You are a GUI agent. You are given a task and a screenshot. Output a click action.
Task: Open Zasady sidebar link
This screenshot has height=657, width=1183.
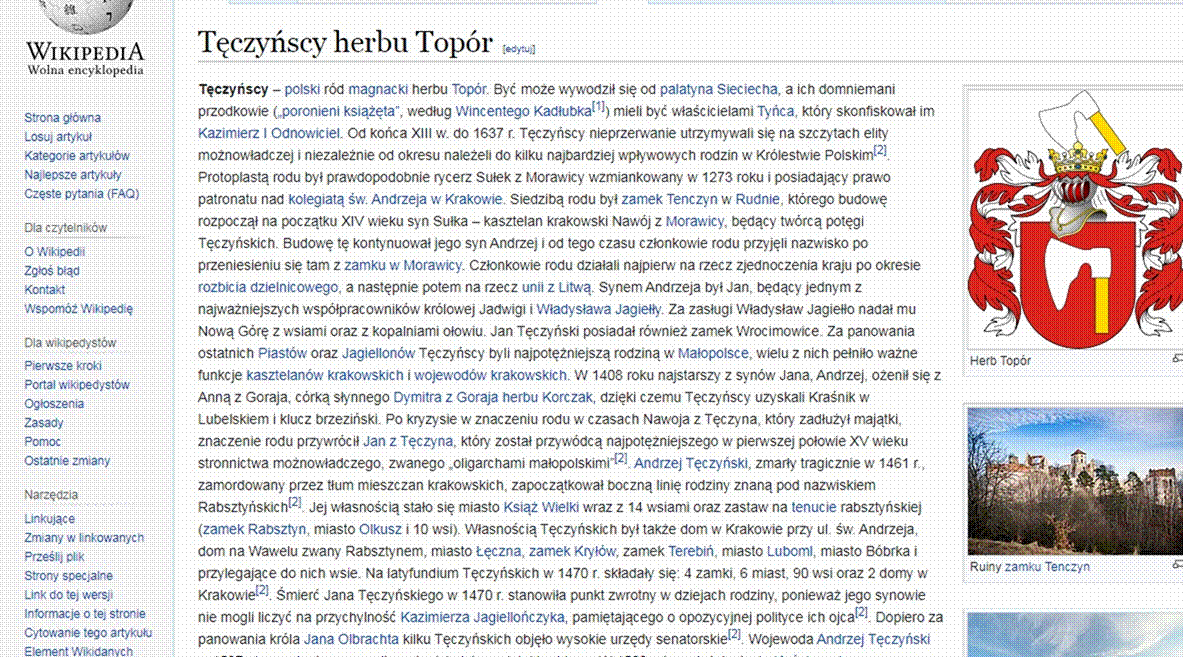click(x=44, y=422)
